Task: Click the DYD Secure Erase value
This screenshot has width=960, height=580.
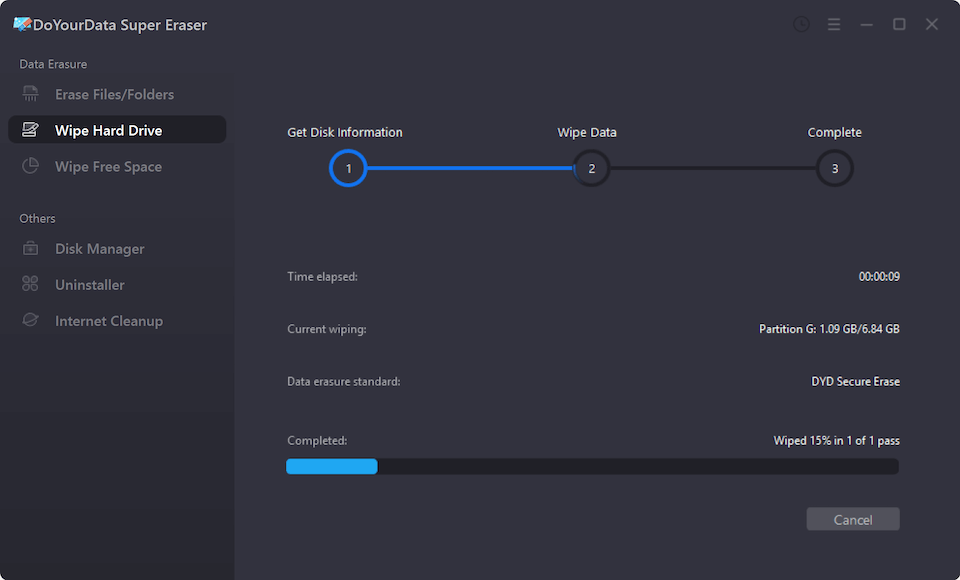Action: click(x=855, y=381)
